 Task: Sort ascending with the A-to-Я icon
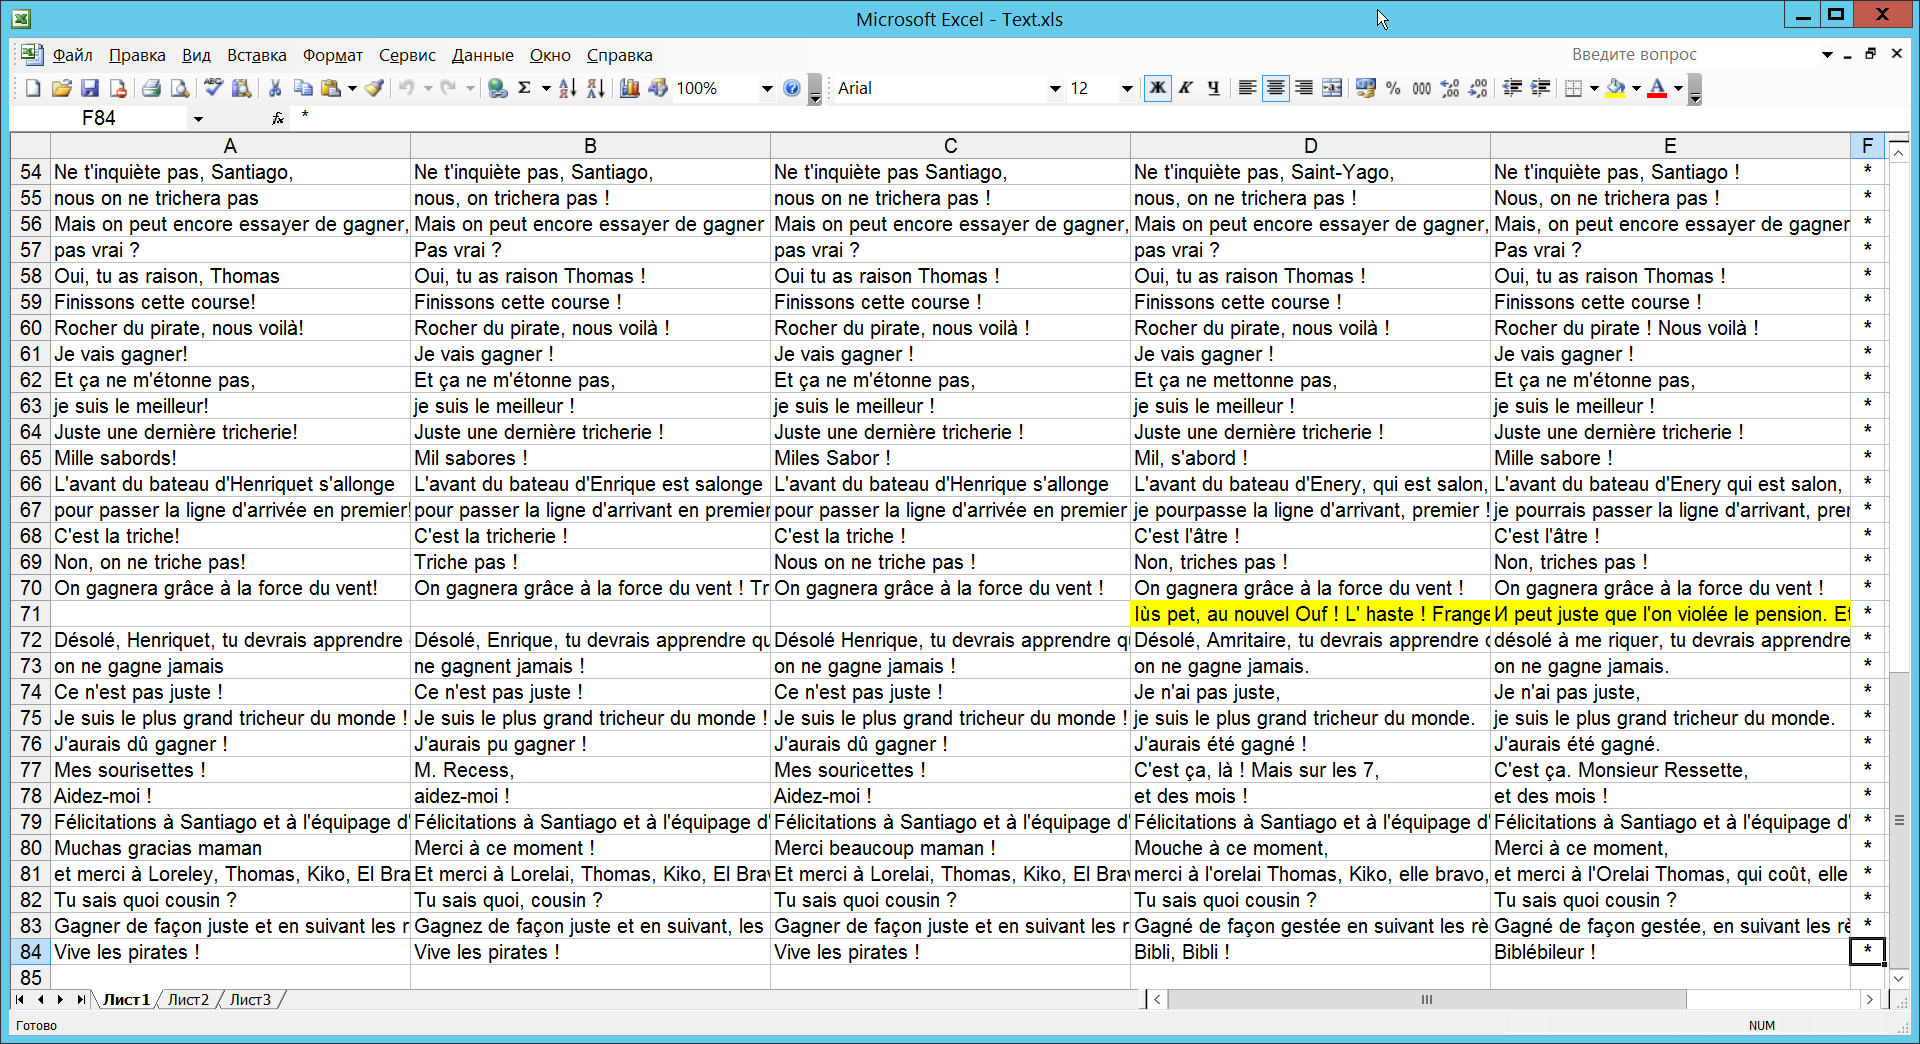pyautogui.click(x=567, y=89)
